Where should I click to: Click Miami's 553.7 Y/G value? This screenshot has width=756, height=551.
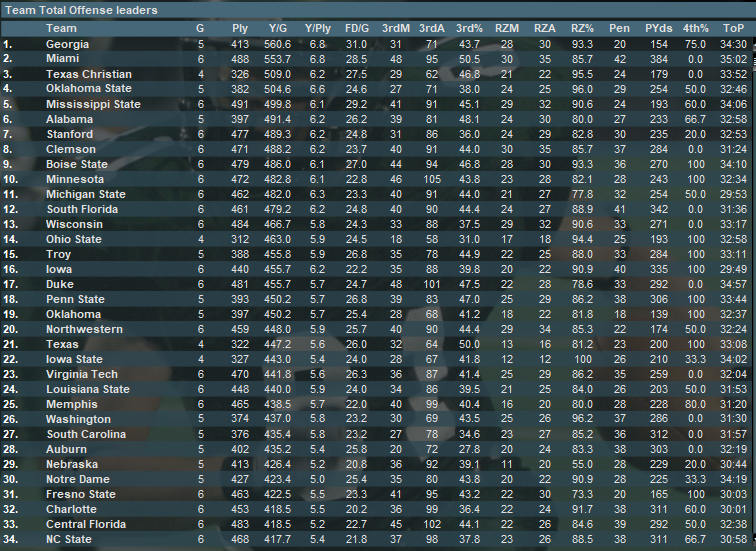pos(277,59)
